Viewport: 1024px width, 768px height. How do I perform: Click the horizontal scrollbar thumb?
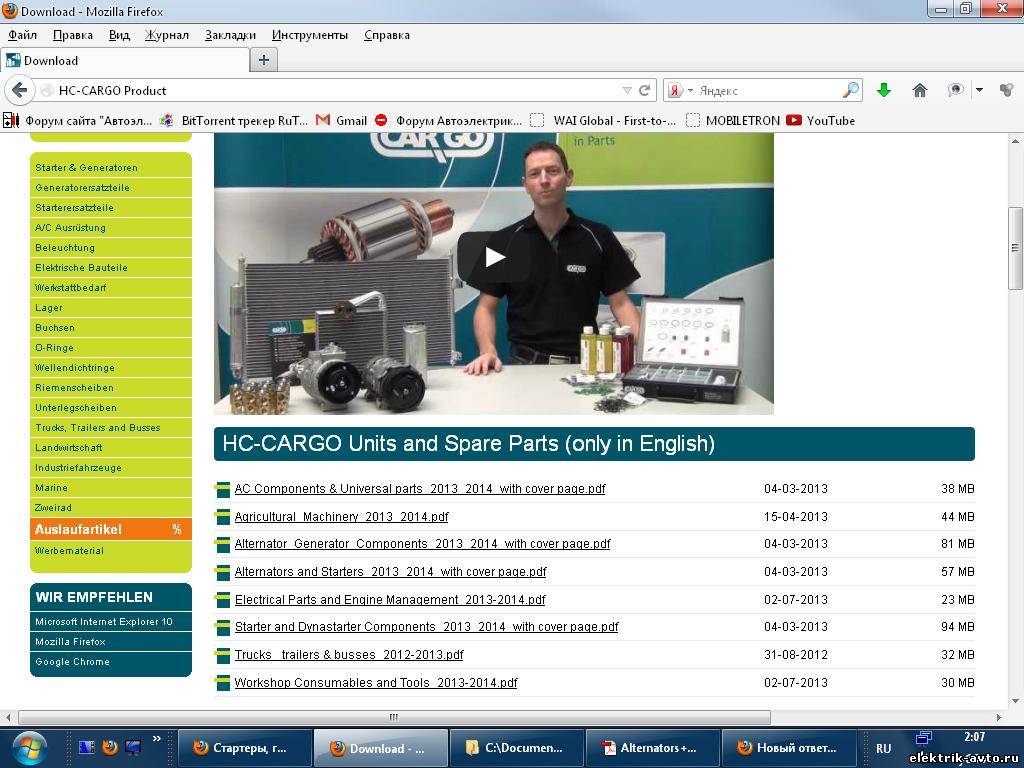(x=394, y=717)
